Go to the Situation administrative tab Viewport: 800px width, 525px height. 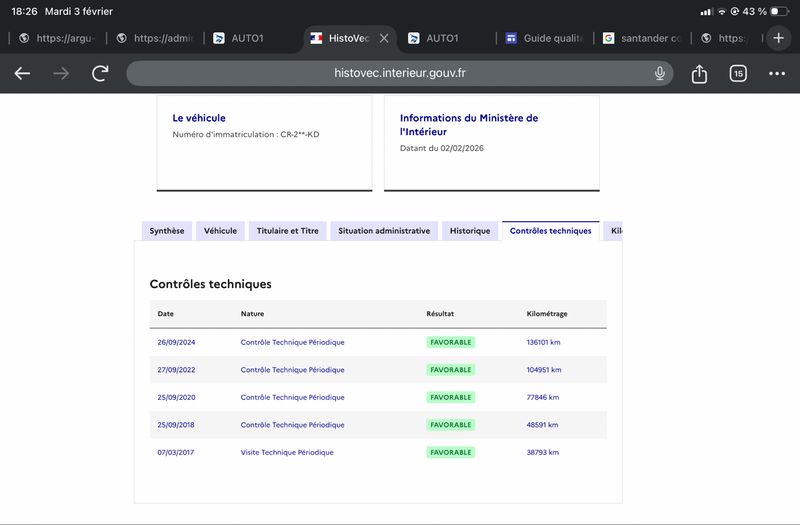pyautogui.click(x=384, y=231)
